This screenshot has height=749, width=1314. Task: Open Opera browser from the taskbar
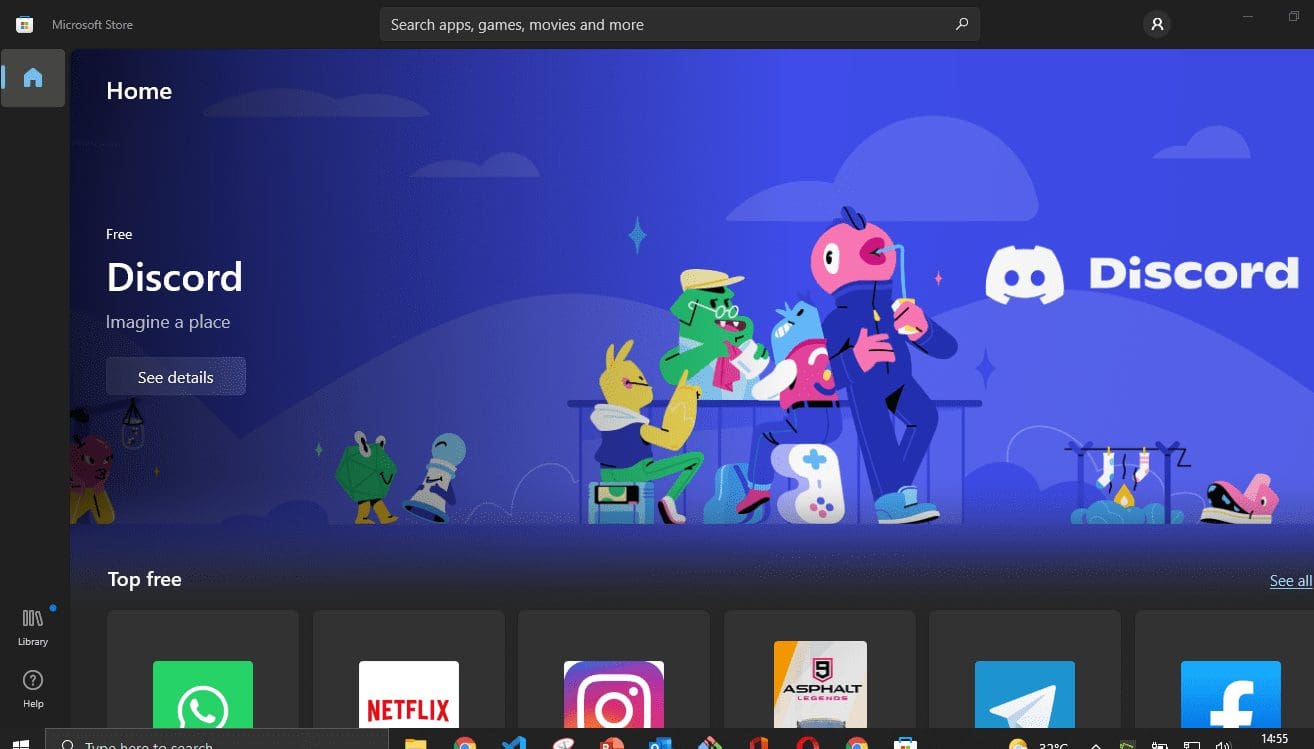[x=807, y=743]
